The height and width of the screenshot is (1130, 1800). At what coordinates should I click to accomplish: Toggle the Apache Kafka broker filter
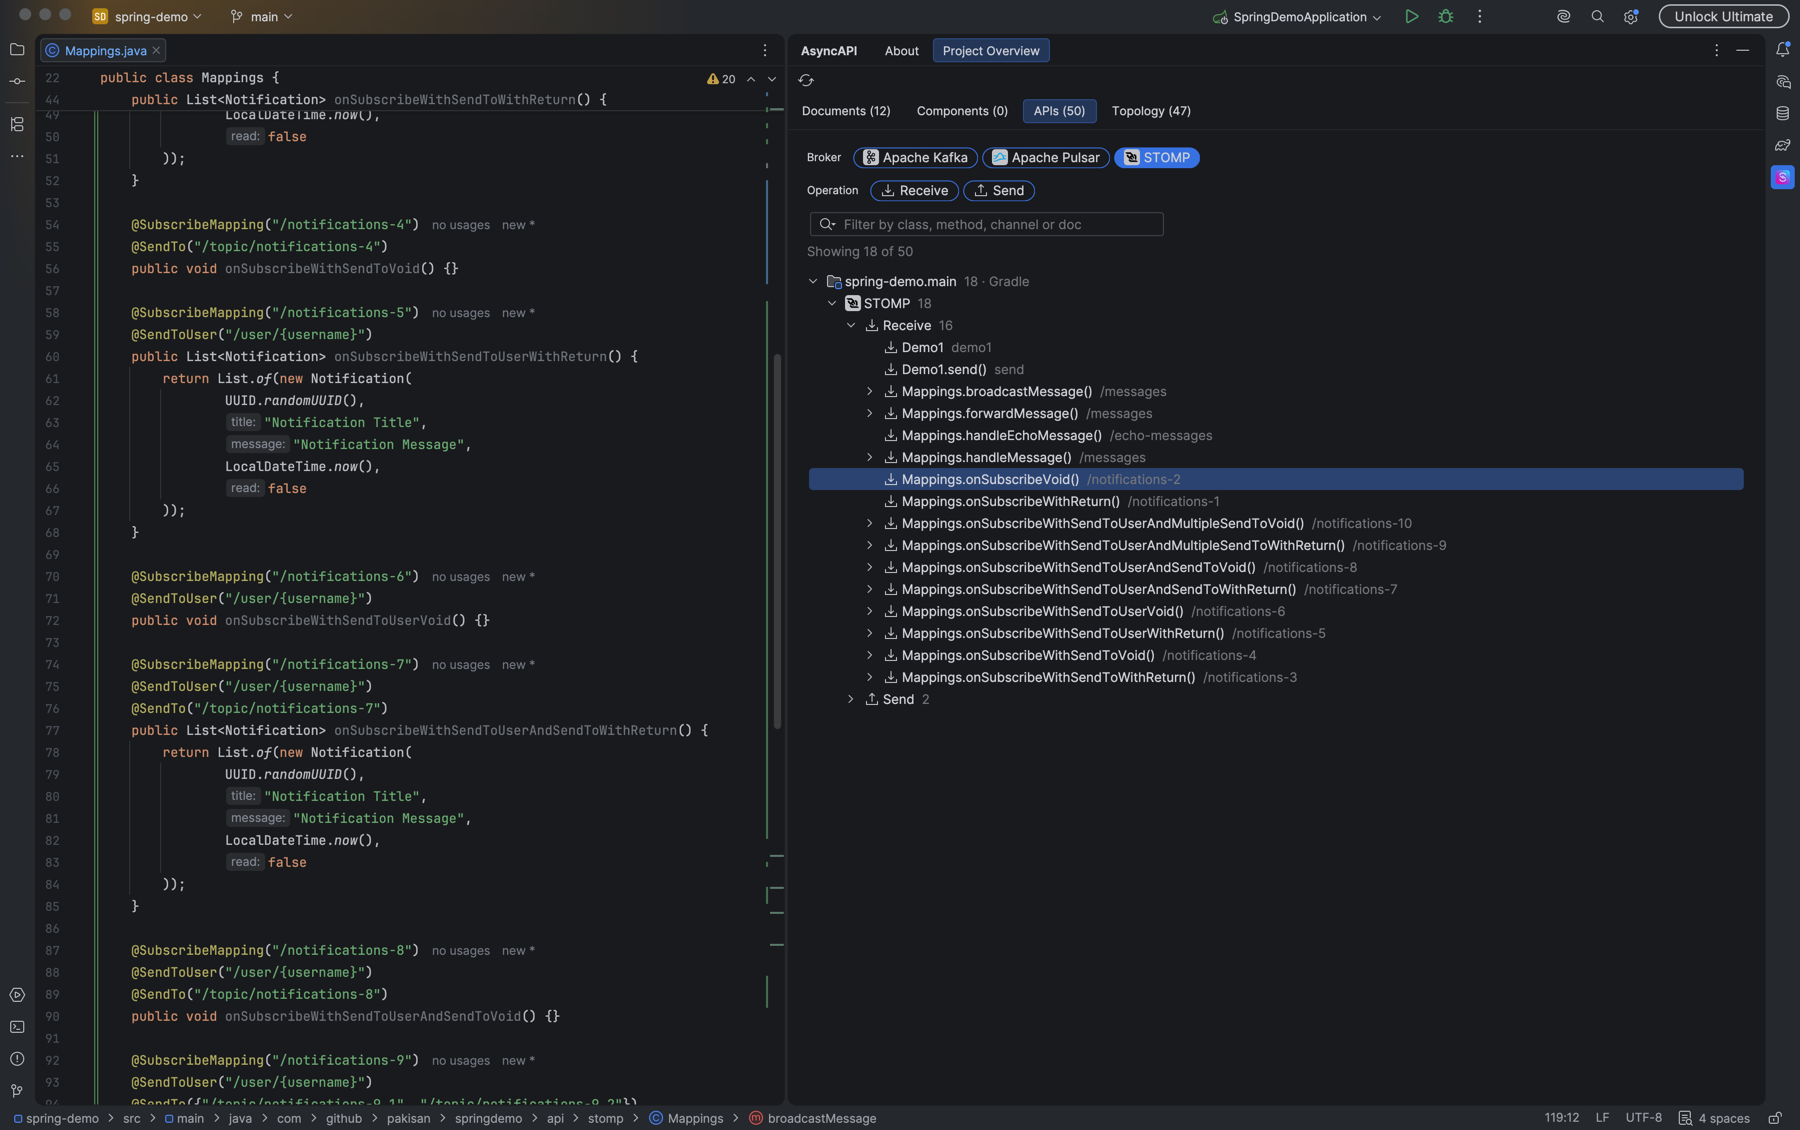(915, 157)
